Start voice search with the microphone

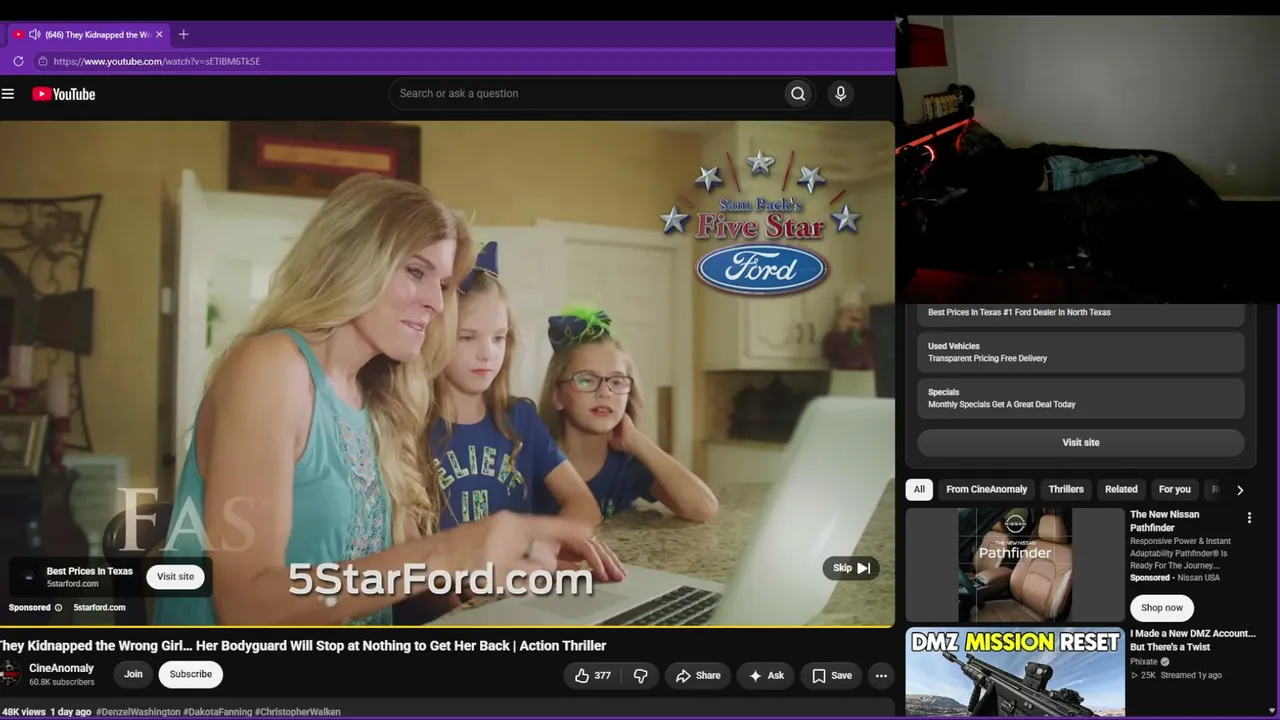coord(840,94)
